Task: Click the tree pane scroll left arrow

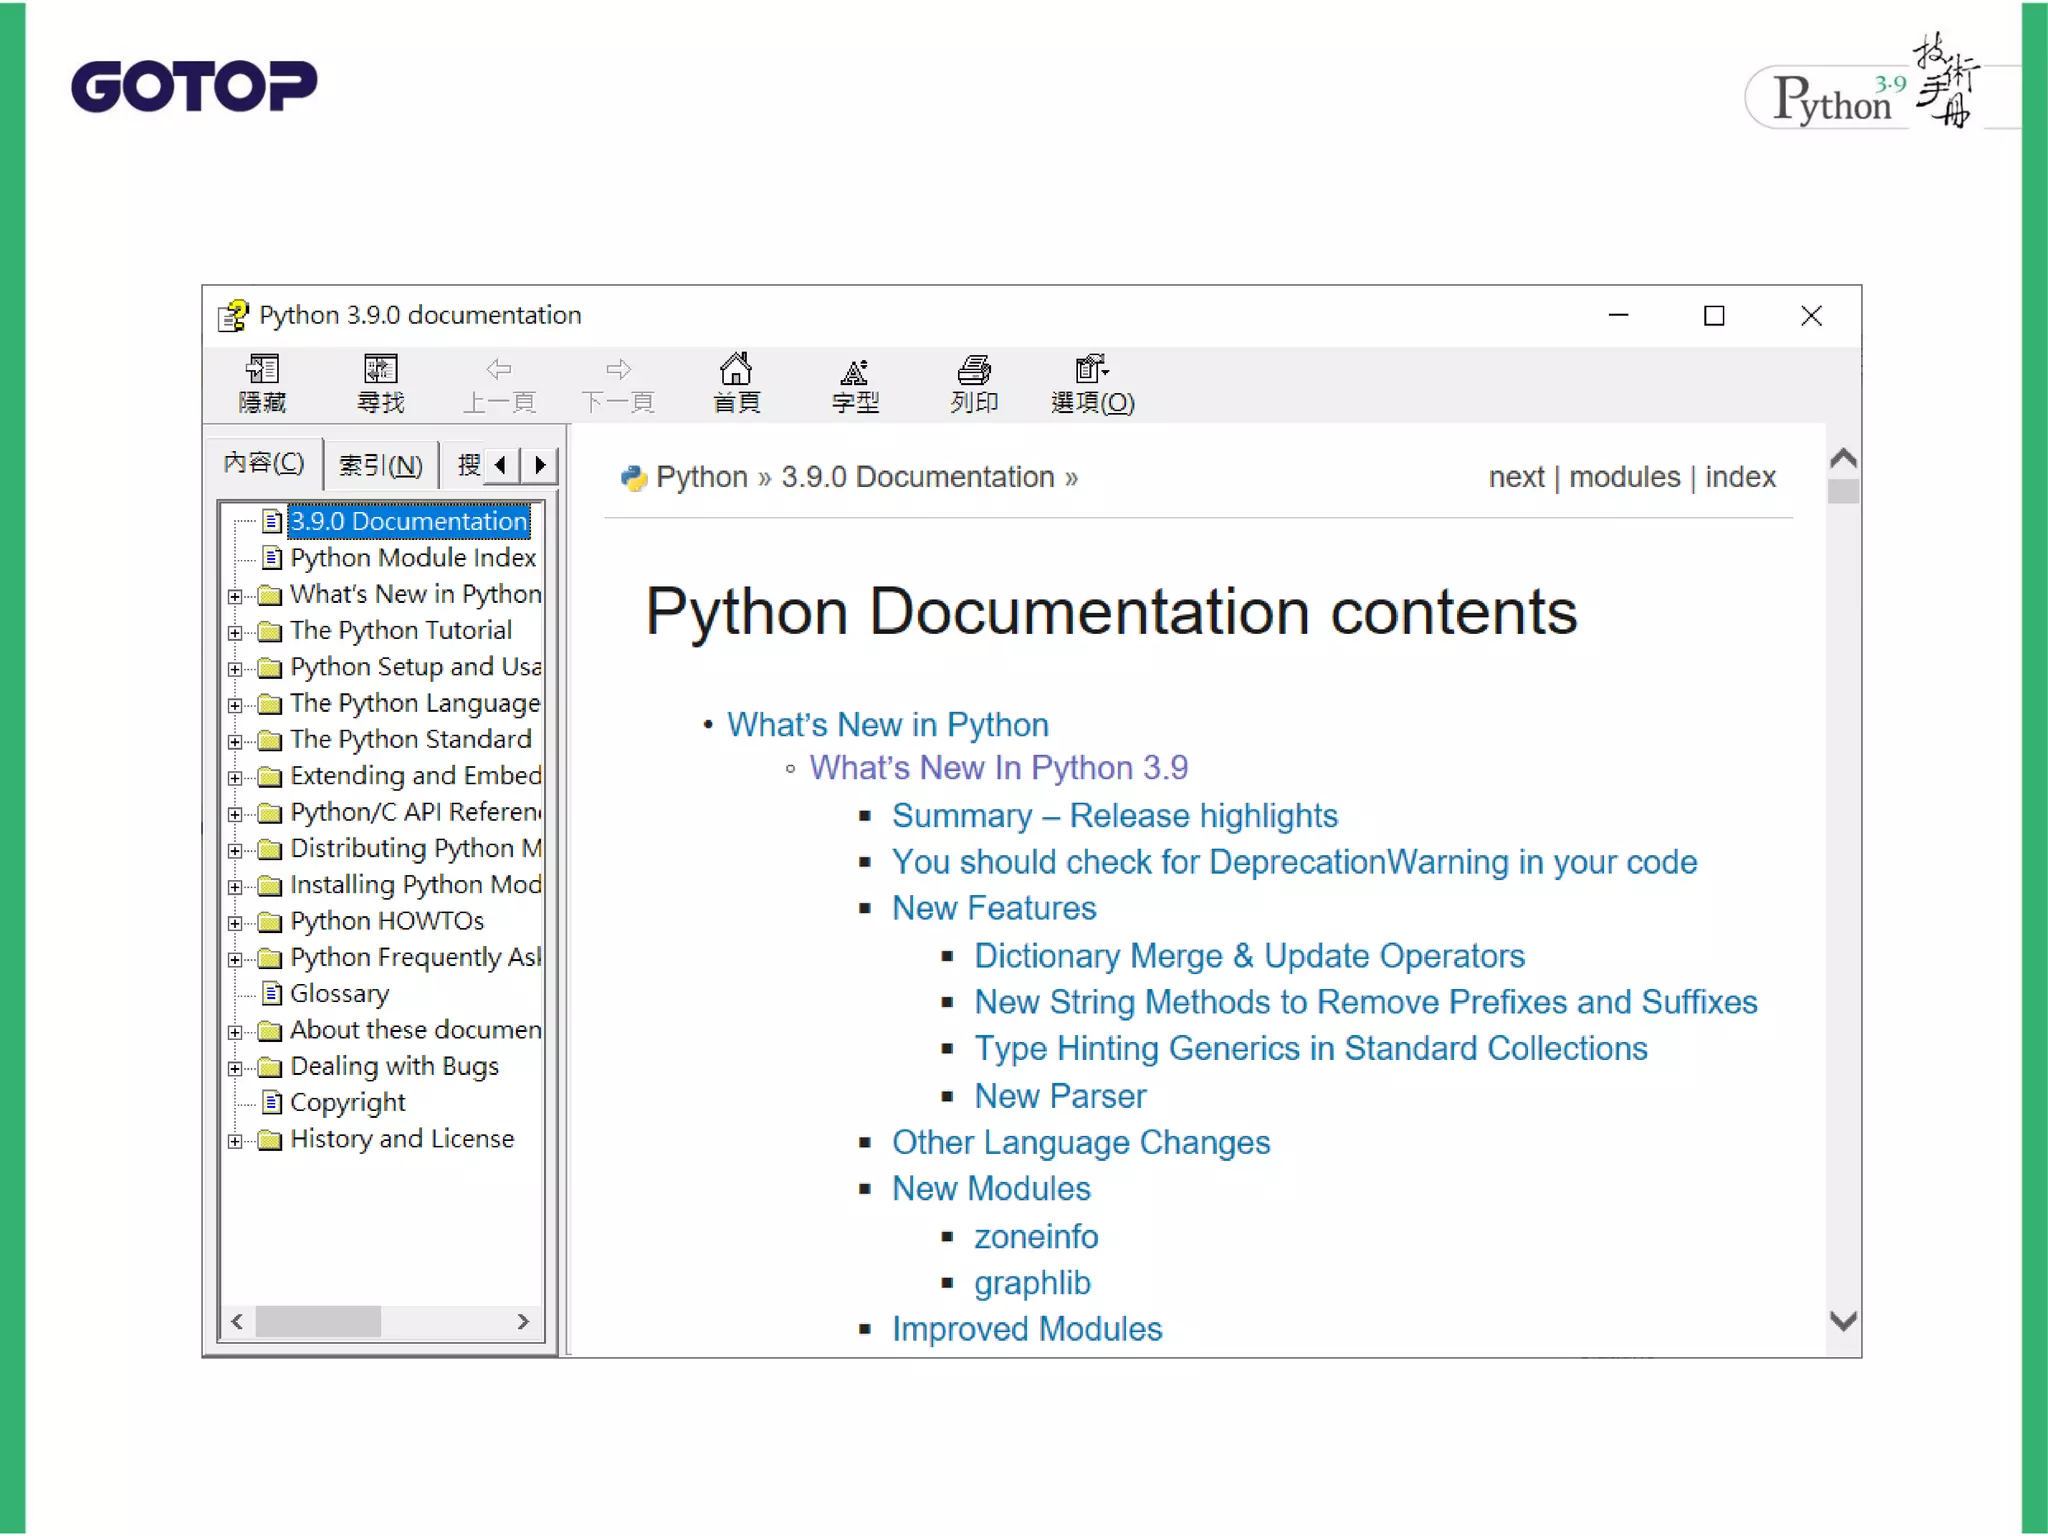Action: [x=237, y=1321]
